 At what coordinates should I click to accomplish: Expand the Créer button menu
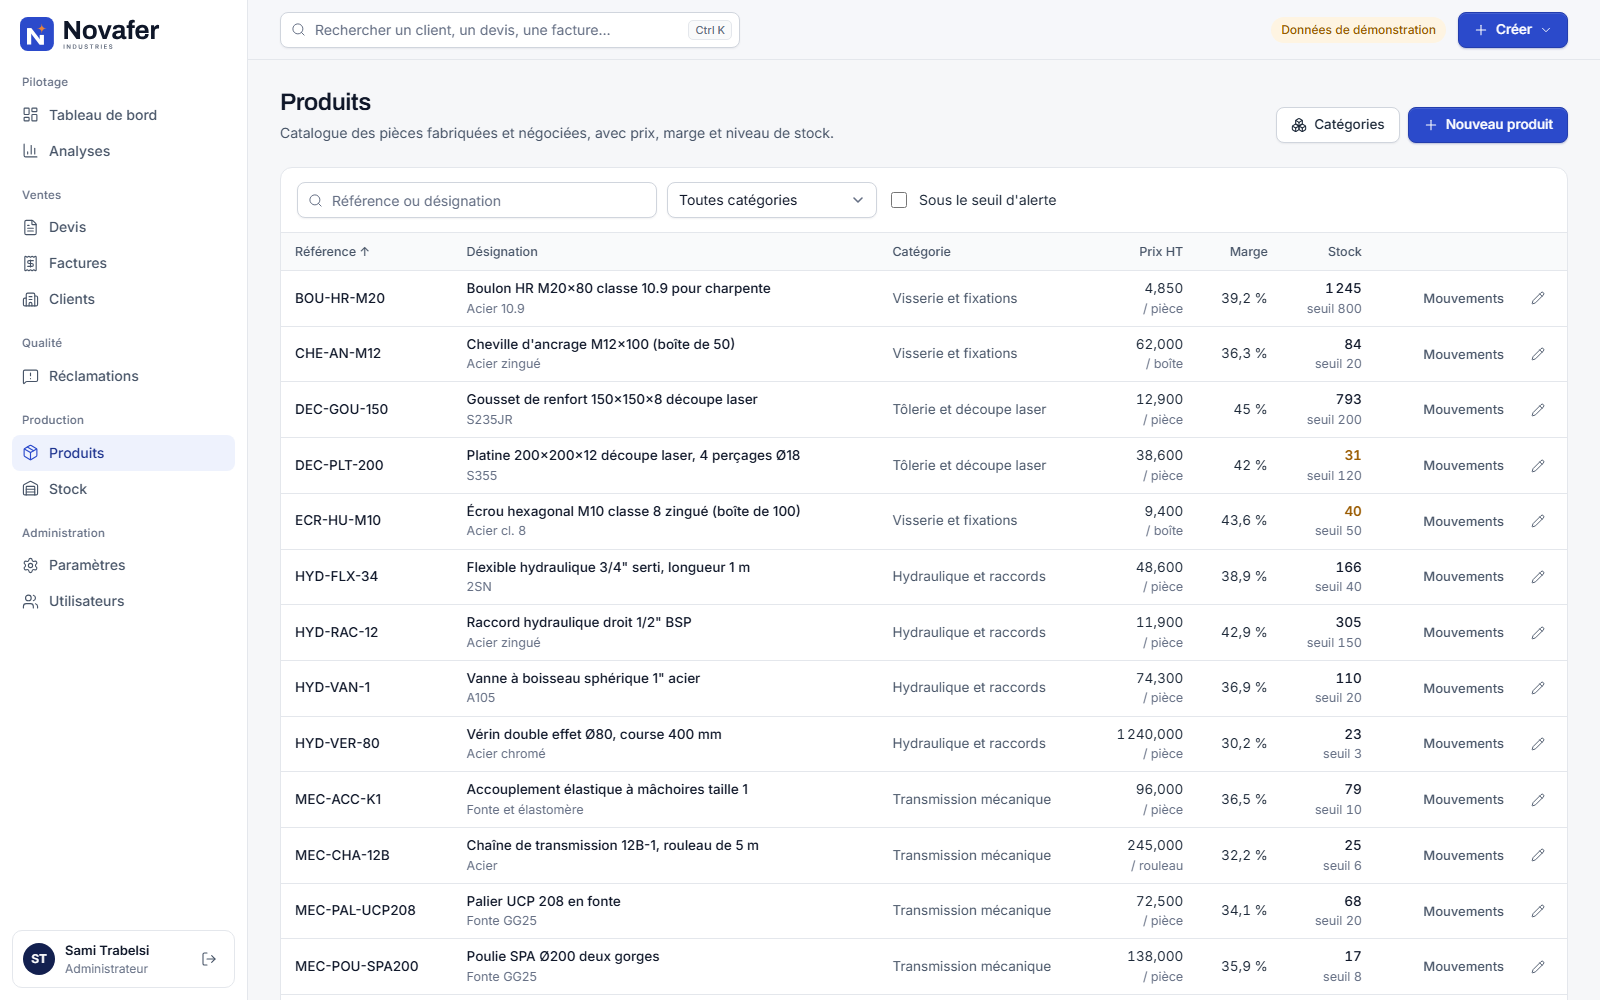pos(1512,30)
